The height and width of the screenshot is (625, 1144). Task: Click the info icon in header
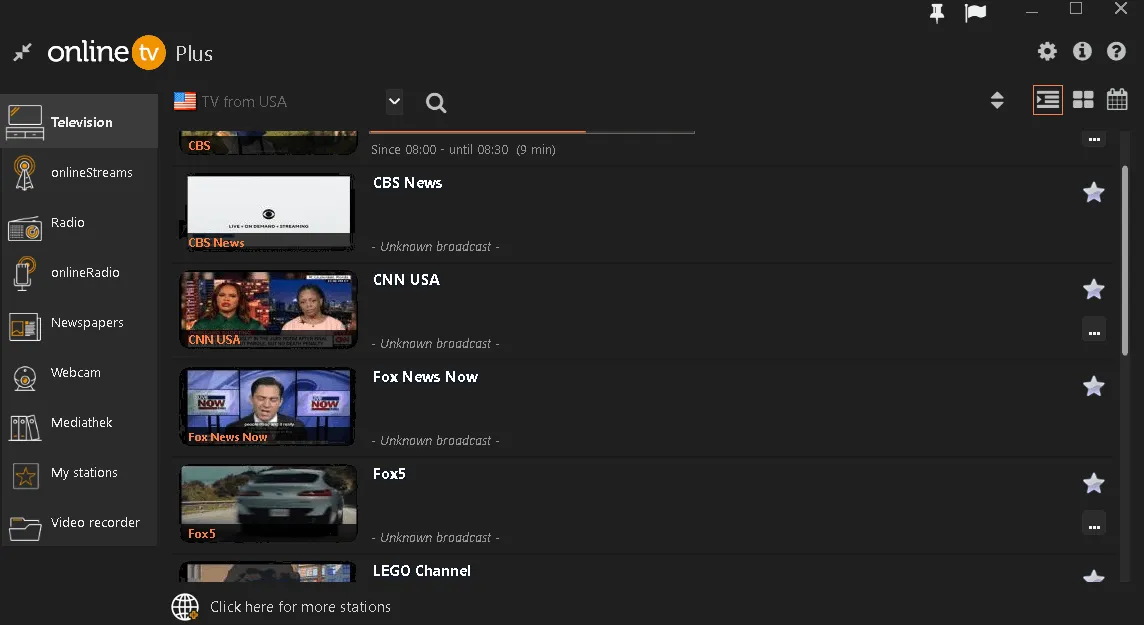tap(1082, 52)
